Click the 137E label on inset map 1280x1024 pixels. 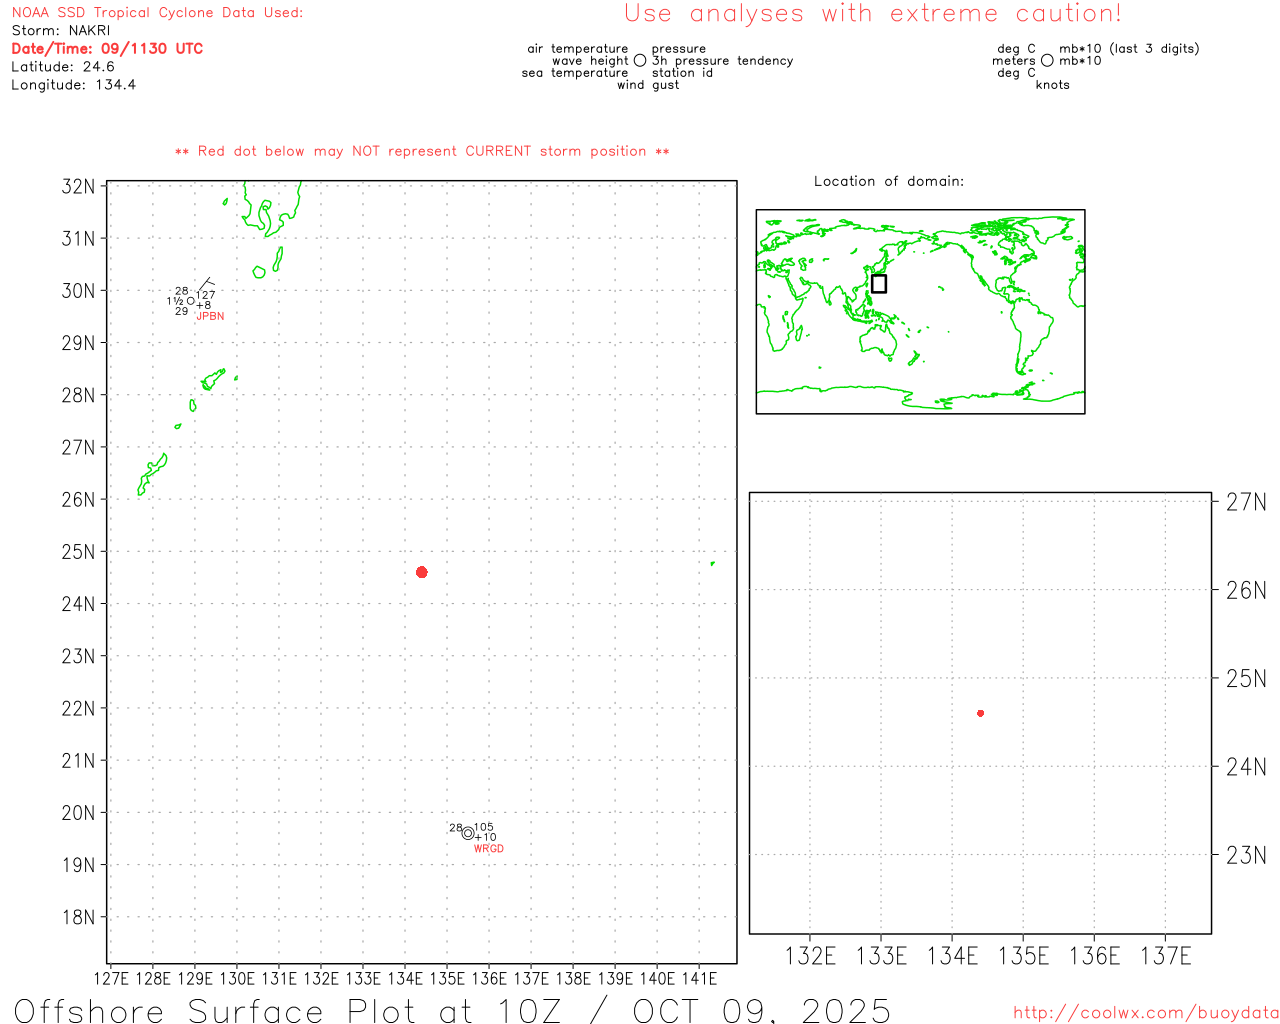click(1166, 957)
